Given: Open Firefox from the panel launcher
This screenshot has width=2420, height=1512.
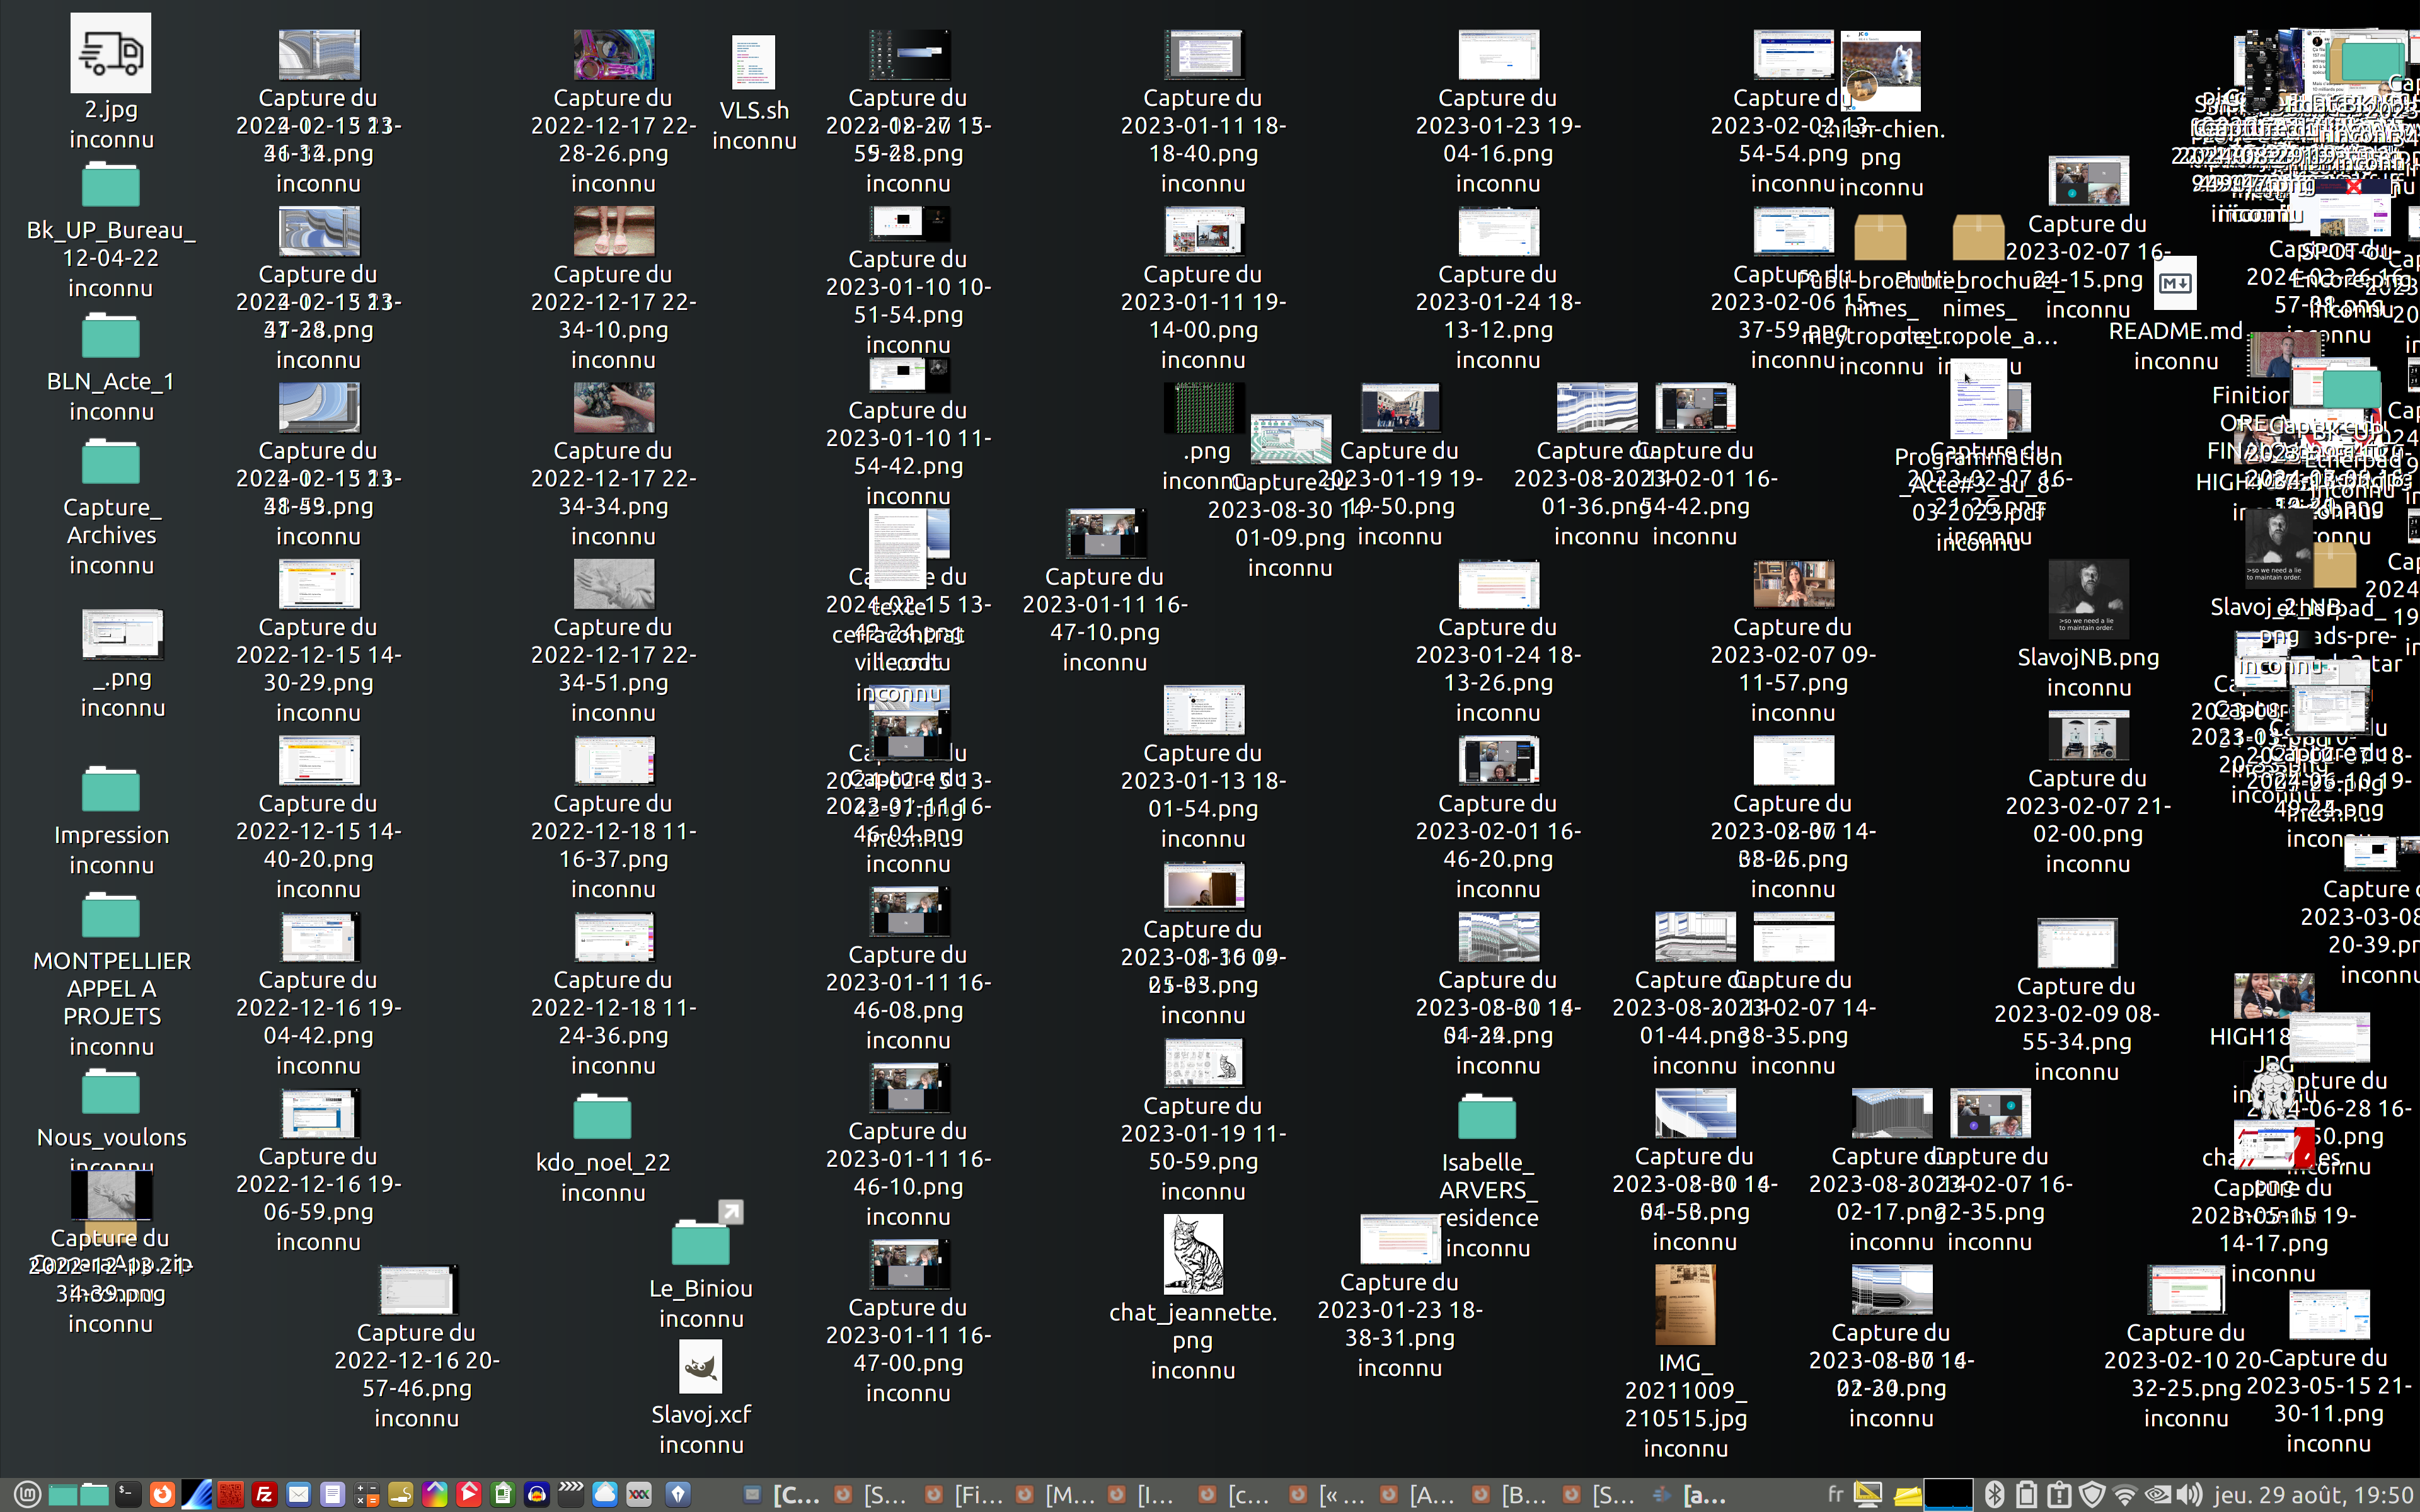Looking at the screenshot, I should (x=162, y=1495).
